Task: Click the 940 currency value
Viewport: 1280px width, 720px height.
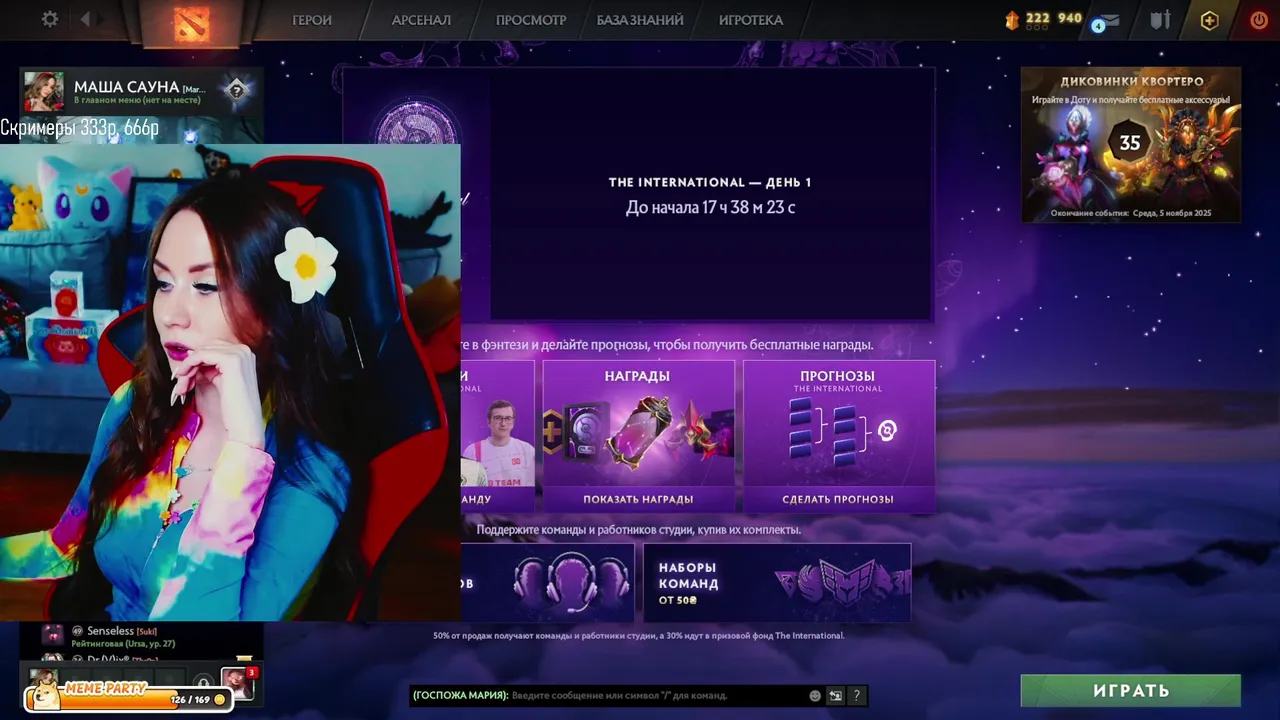Action: click(1070, 19)
